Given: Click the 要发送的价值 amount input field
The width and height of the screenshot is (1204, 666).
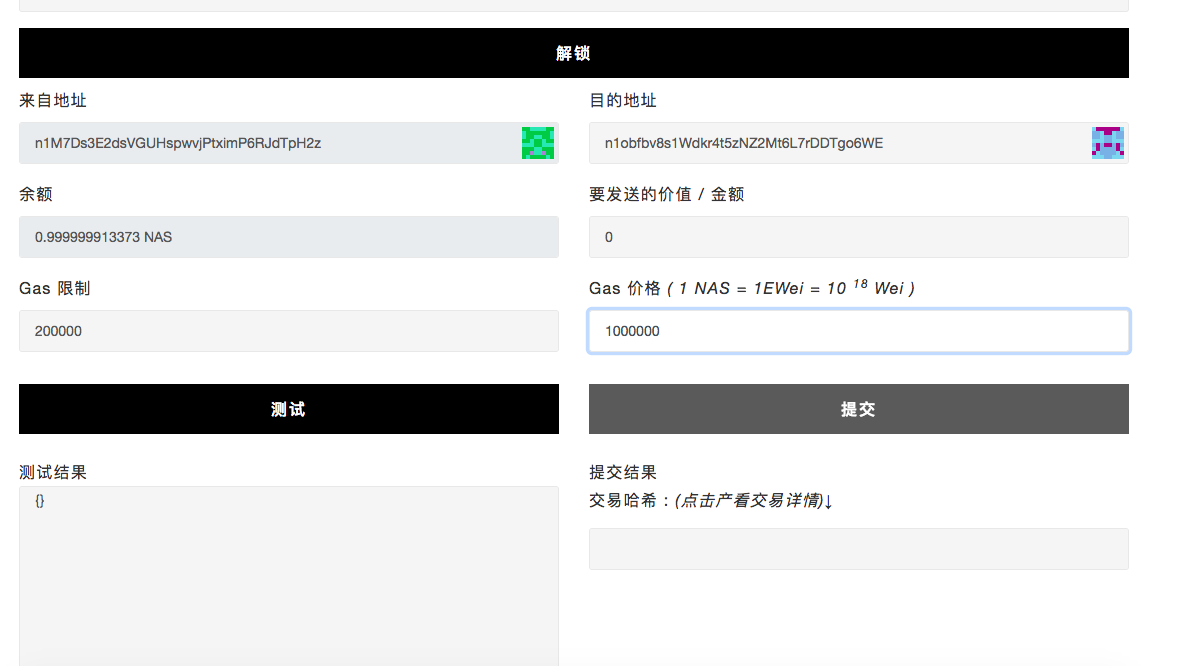Looking at the screenshot, I should pyautogui.click(x=859, y=237).
